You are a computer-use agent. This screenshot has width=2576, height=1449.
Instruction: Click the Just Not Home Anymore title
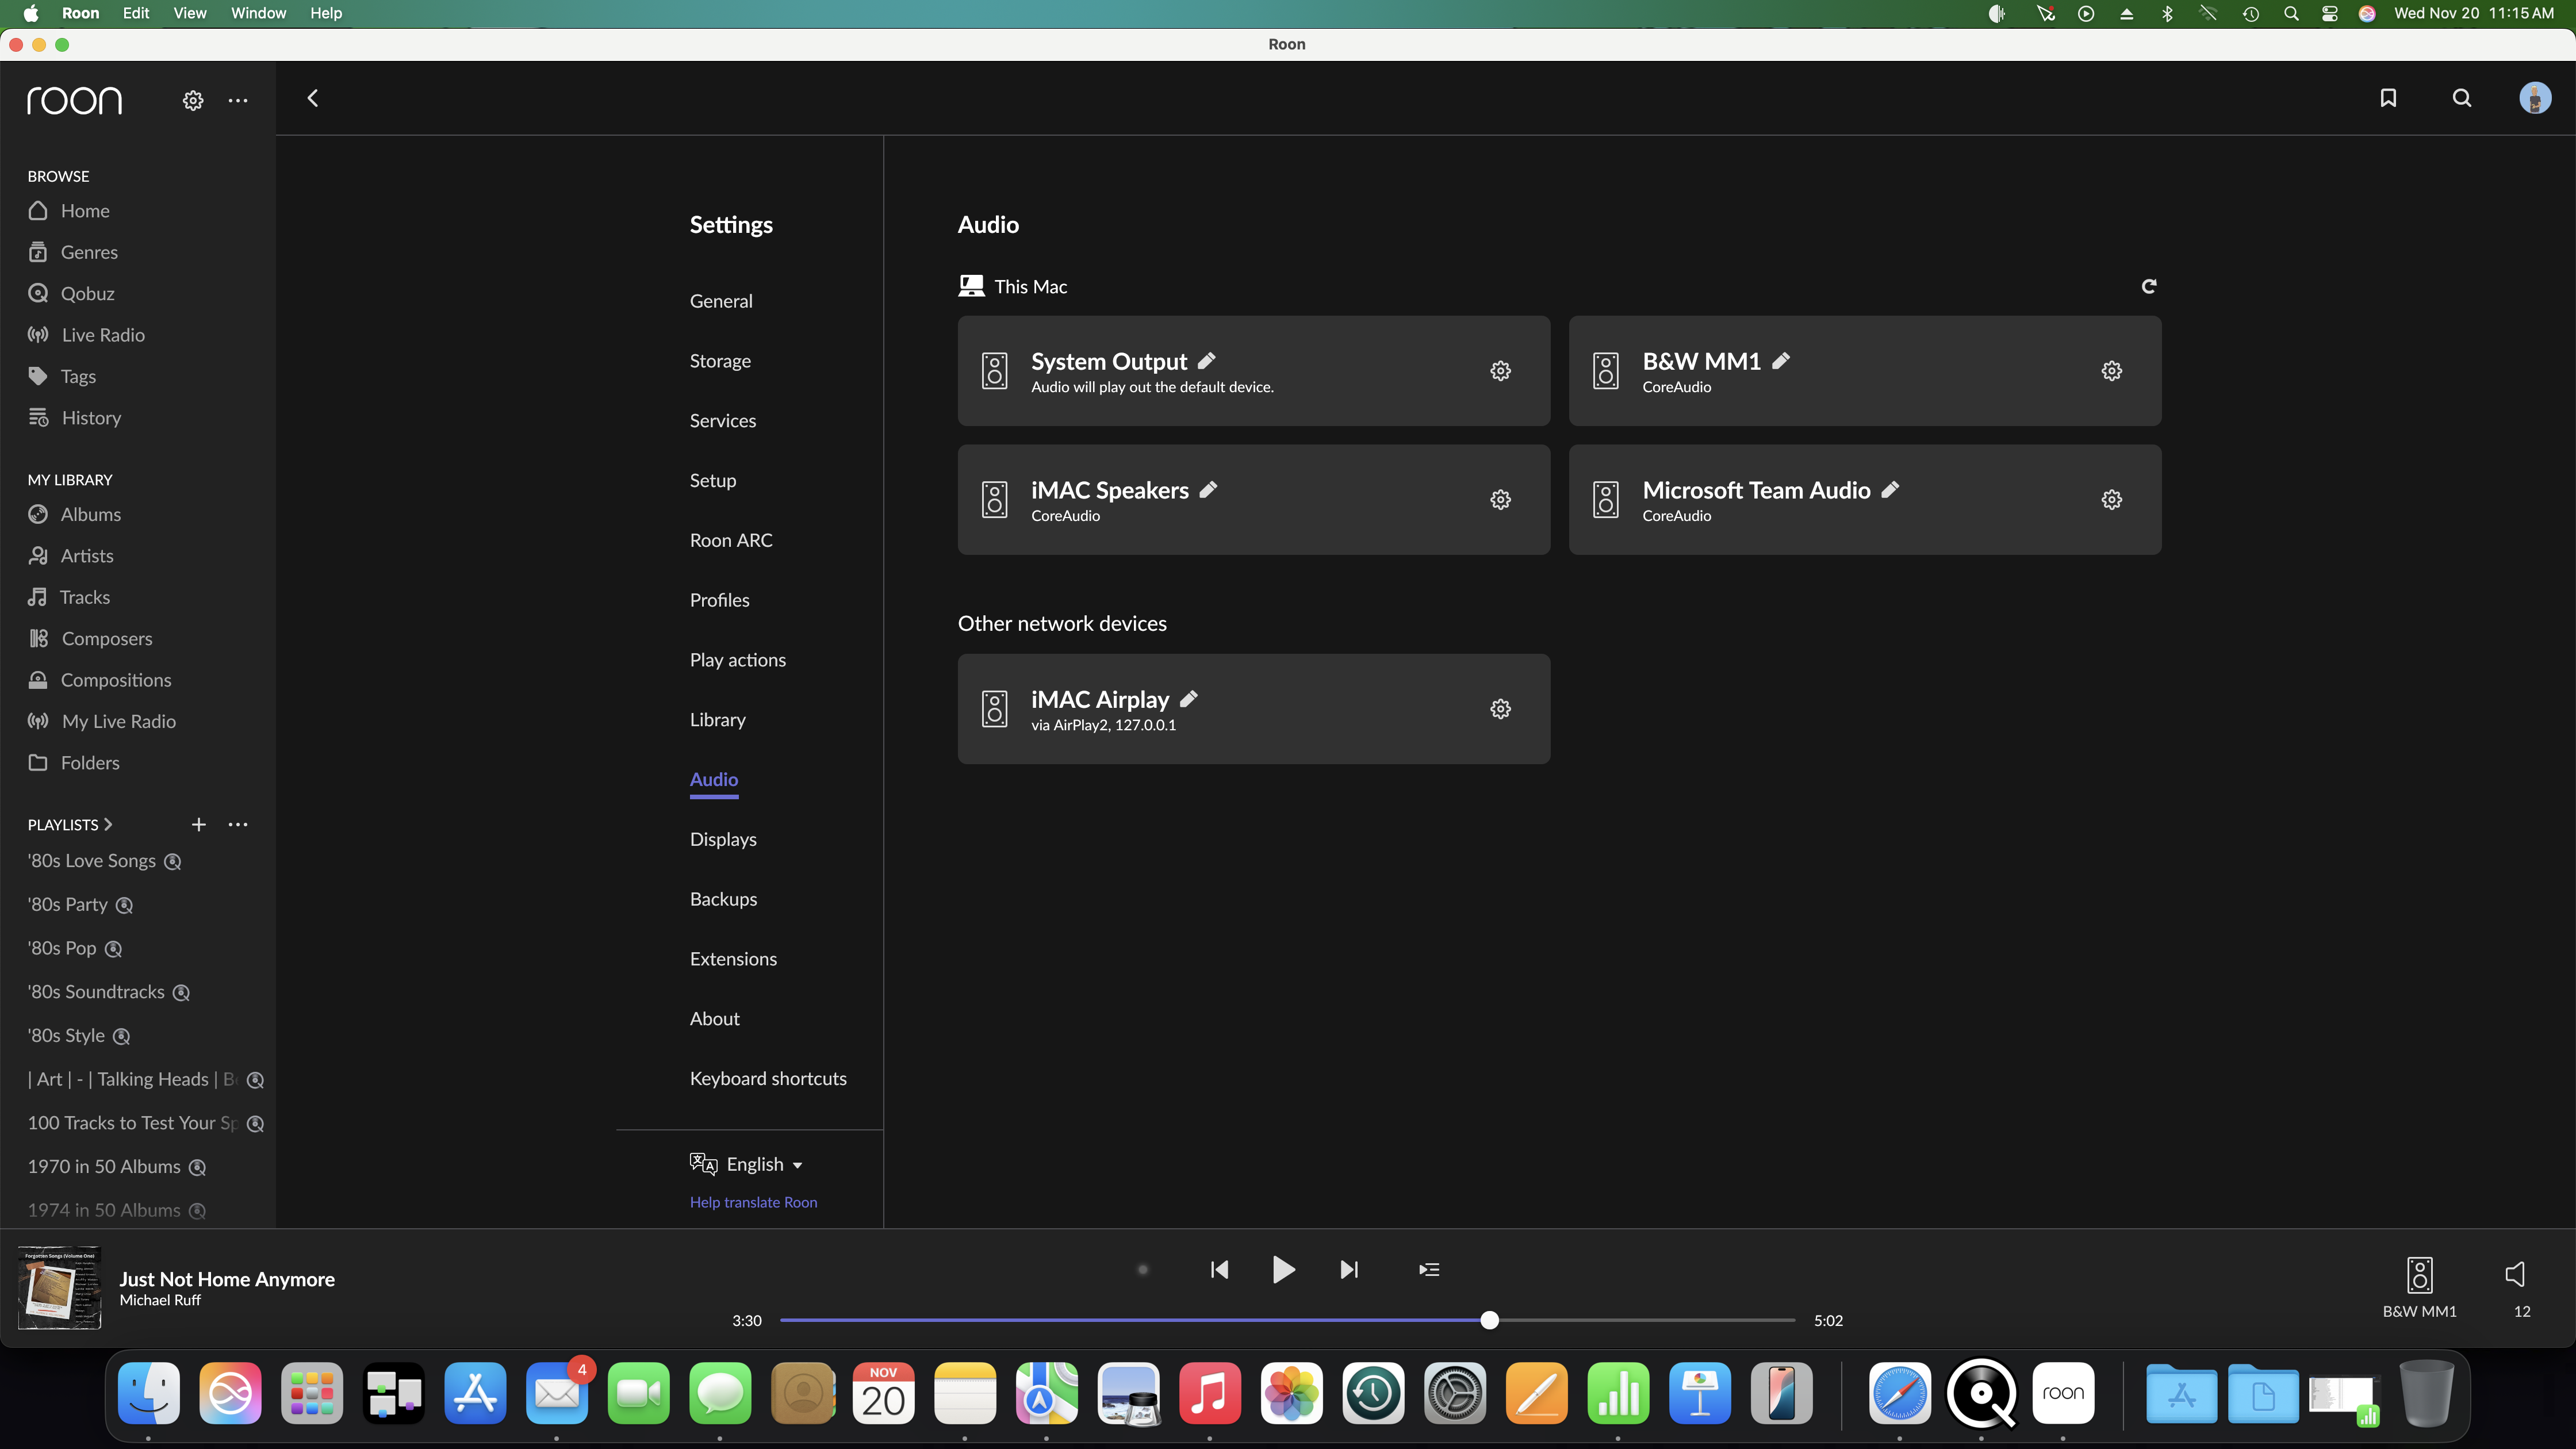pos(227,1279)
